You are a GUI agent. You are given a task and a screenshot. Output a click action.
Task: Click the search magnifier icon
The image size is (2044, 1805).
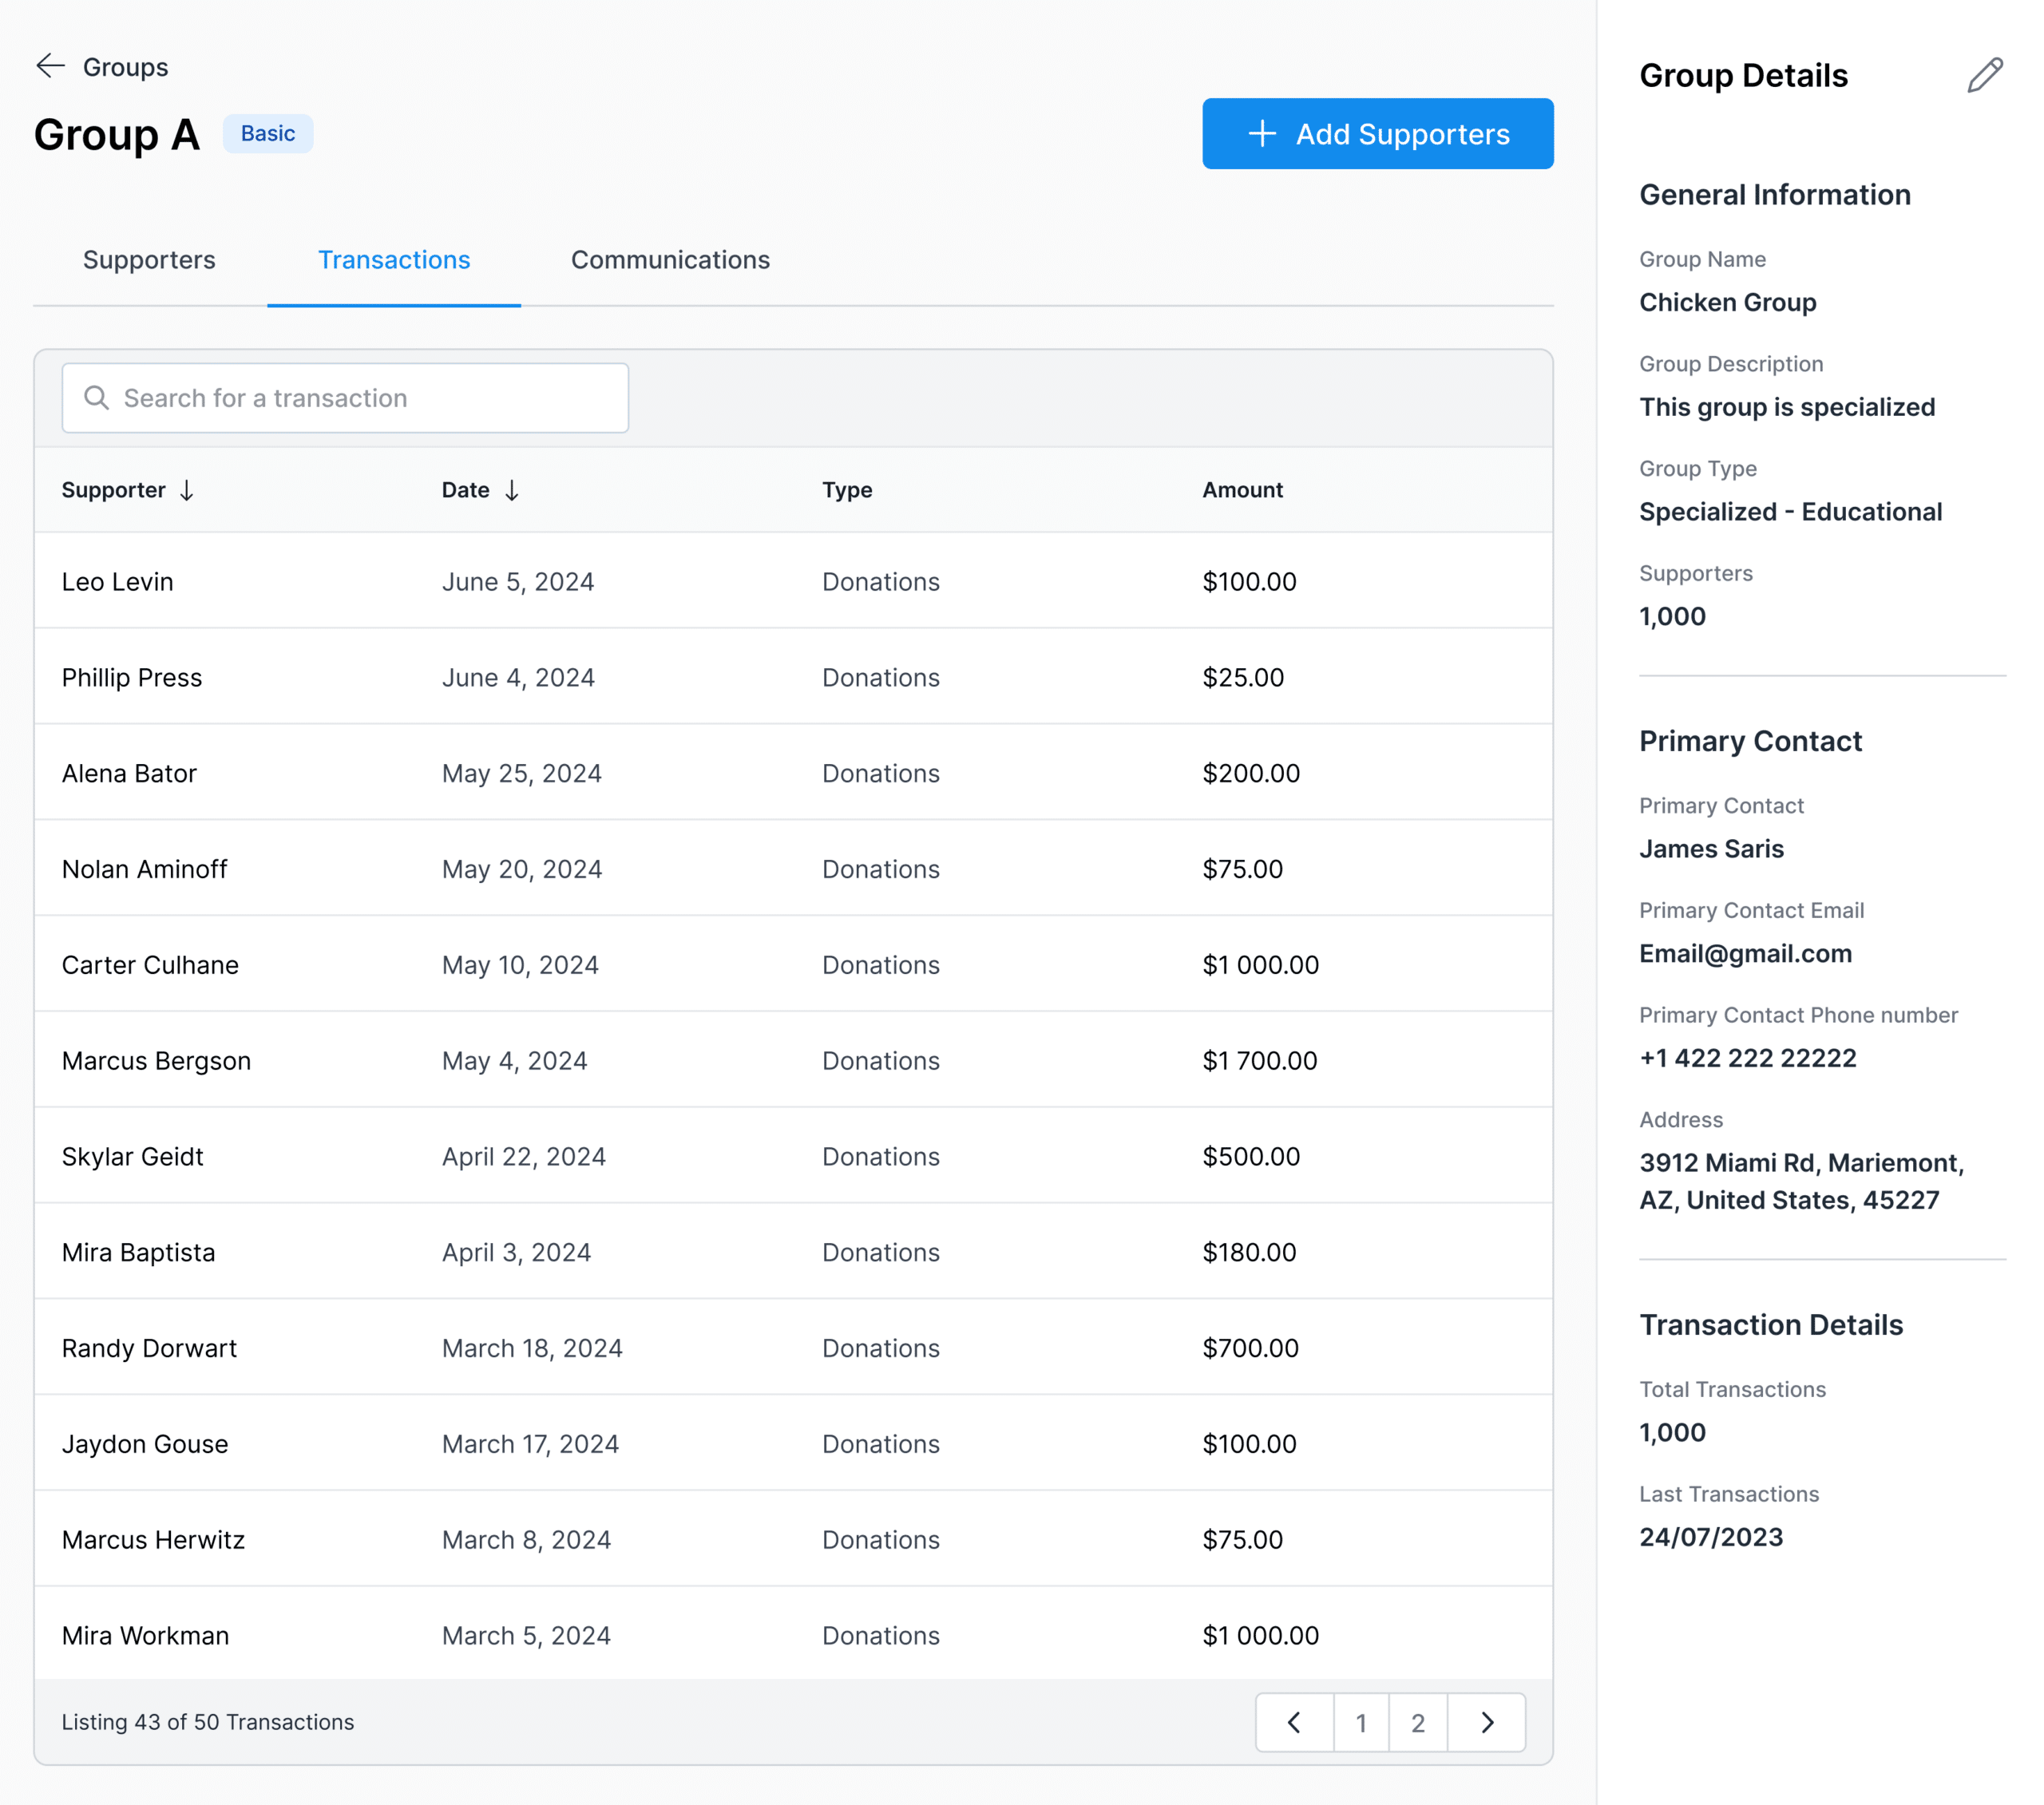click(x=97, y=397)
